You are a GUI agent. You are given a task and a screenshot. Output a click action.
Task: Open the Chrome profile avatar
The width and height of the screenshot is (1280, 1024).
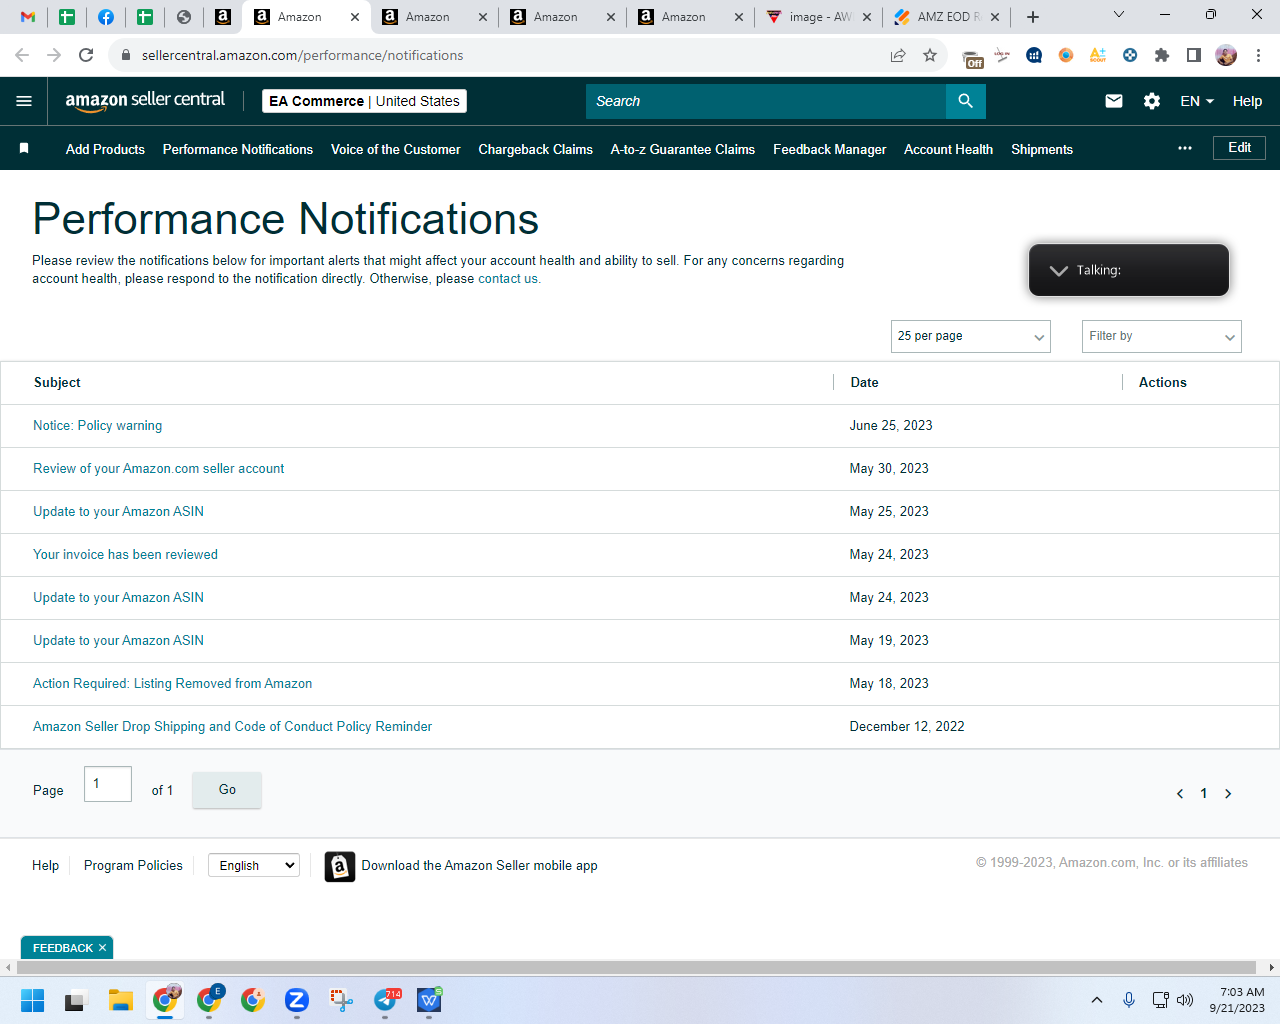[x=1226, y=55]
